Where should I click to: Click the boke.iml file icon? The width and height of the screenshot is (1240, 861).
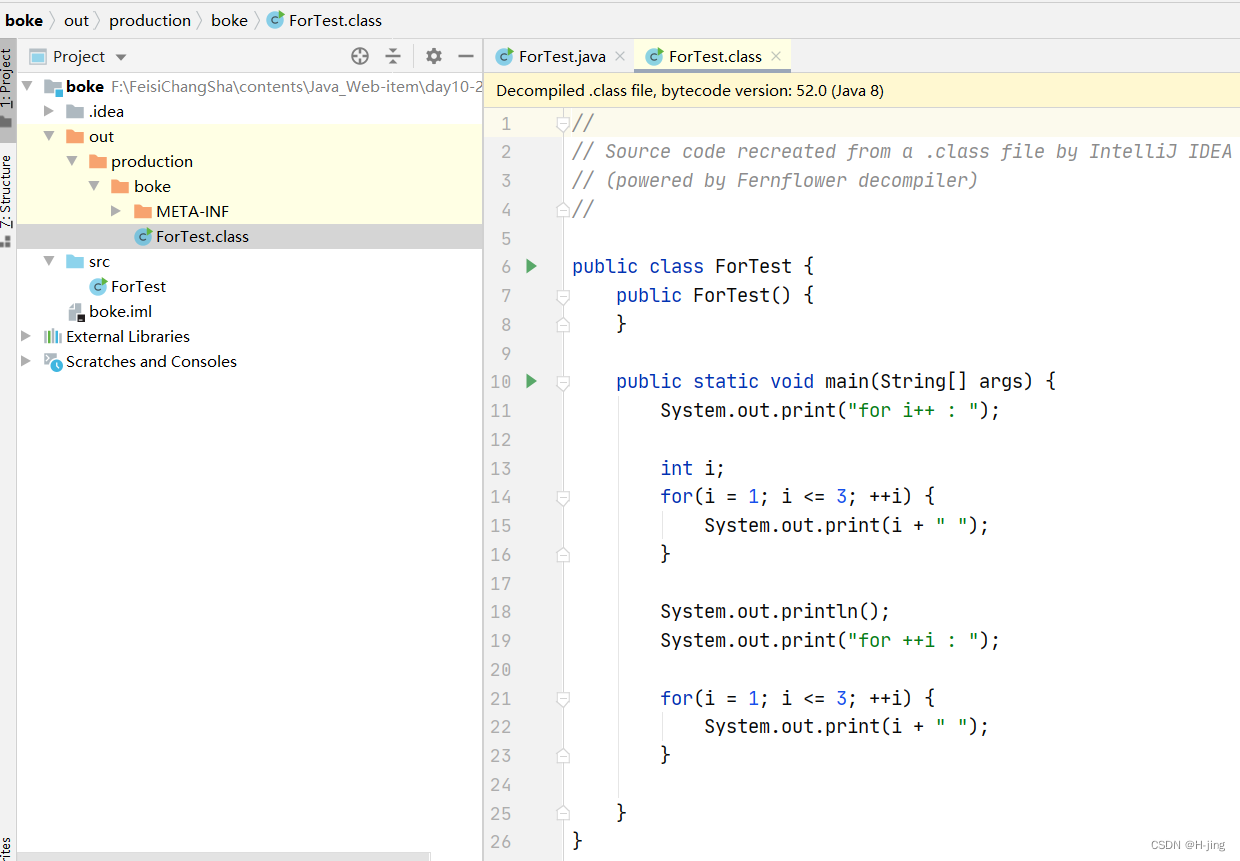(x=76, y=311)
